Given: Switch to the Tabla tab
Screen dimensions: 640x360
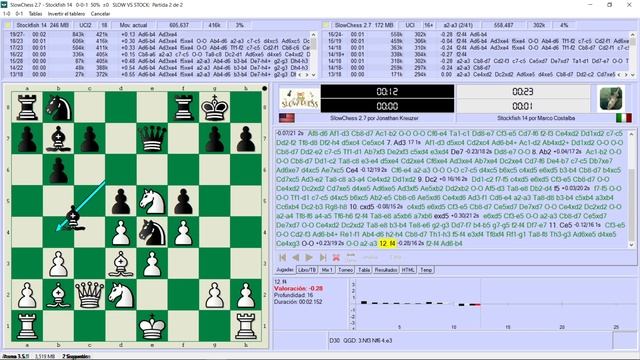Looking at the screenshot, I should tap(364, 270).
